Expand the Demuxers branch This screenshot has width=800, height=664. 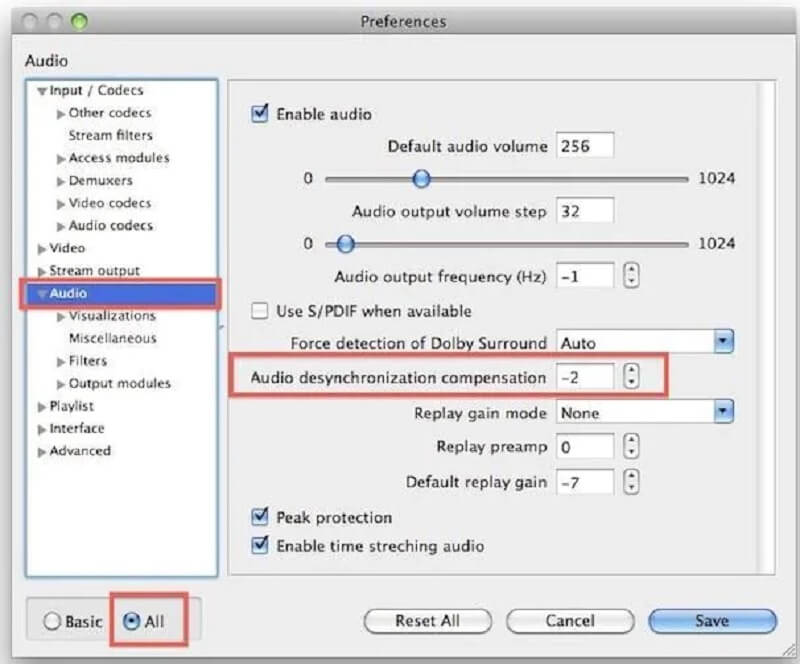click(x=60, y=180)
